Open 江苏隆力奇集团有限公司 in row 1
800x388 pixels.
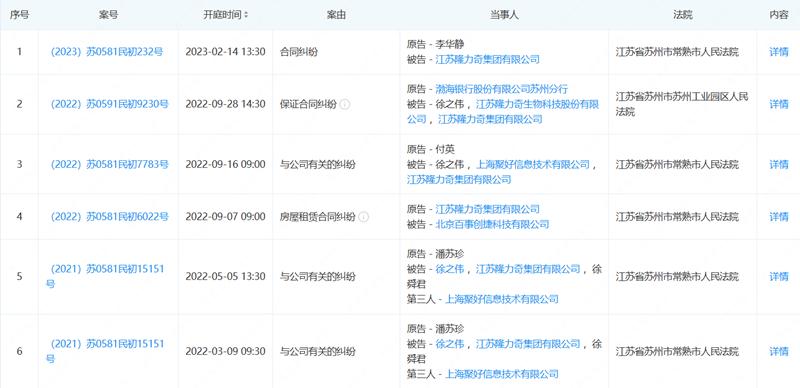487,60
